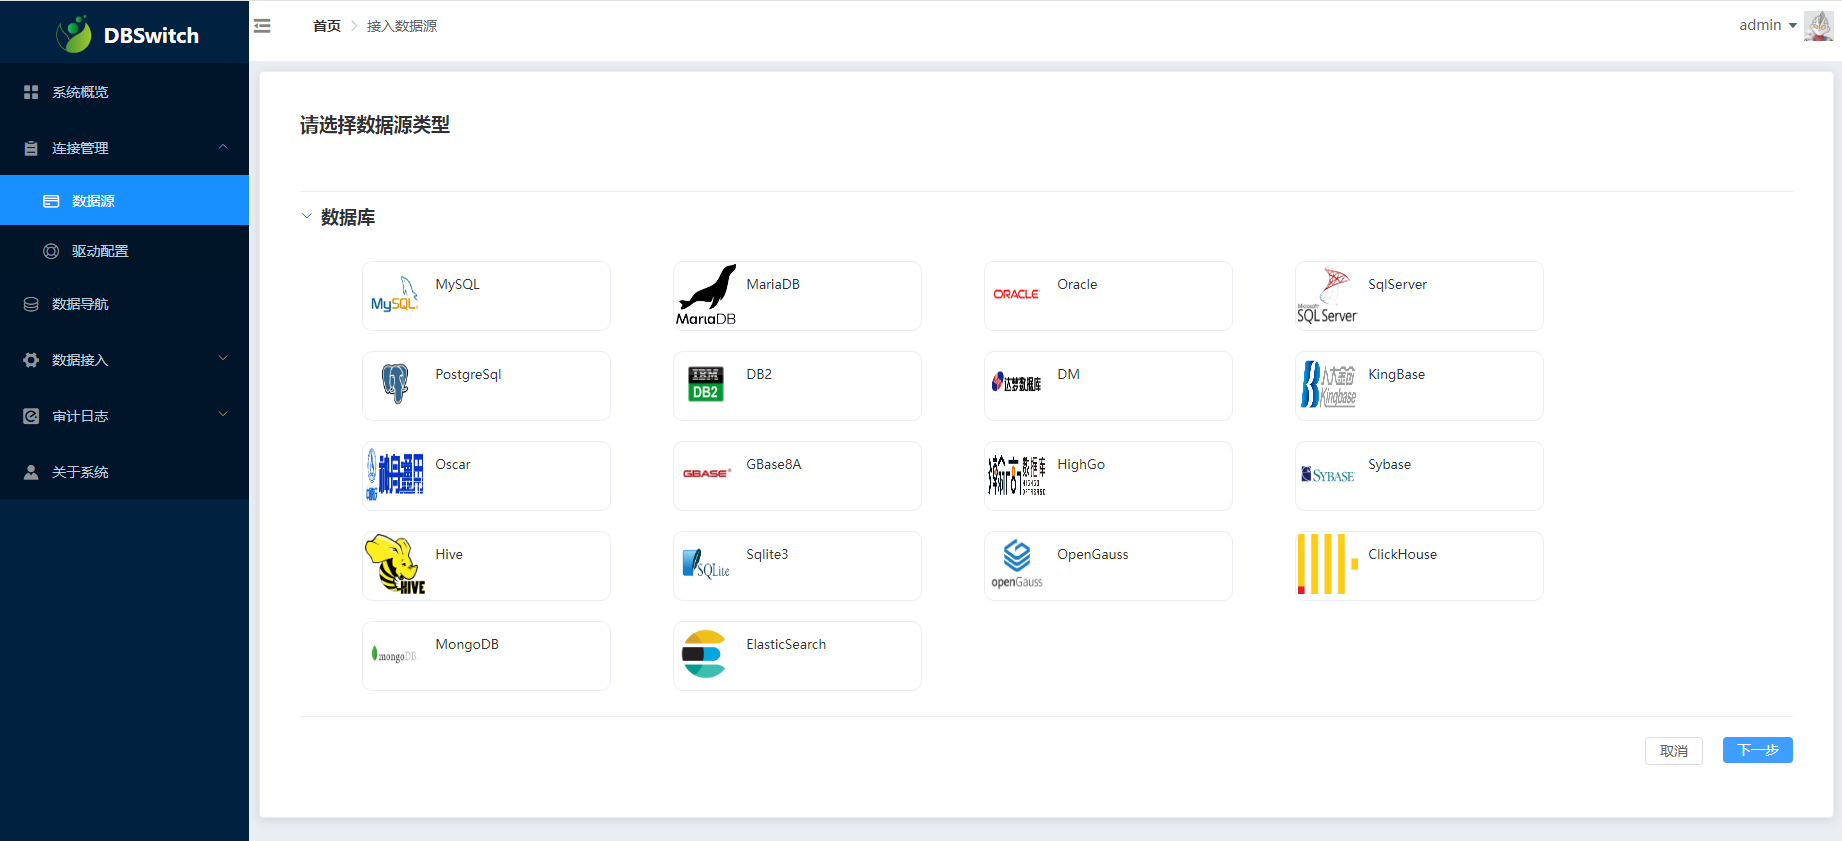Click the Hive label text
The image size is (1842, 841).
[449, 555]
